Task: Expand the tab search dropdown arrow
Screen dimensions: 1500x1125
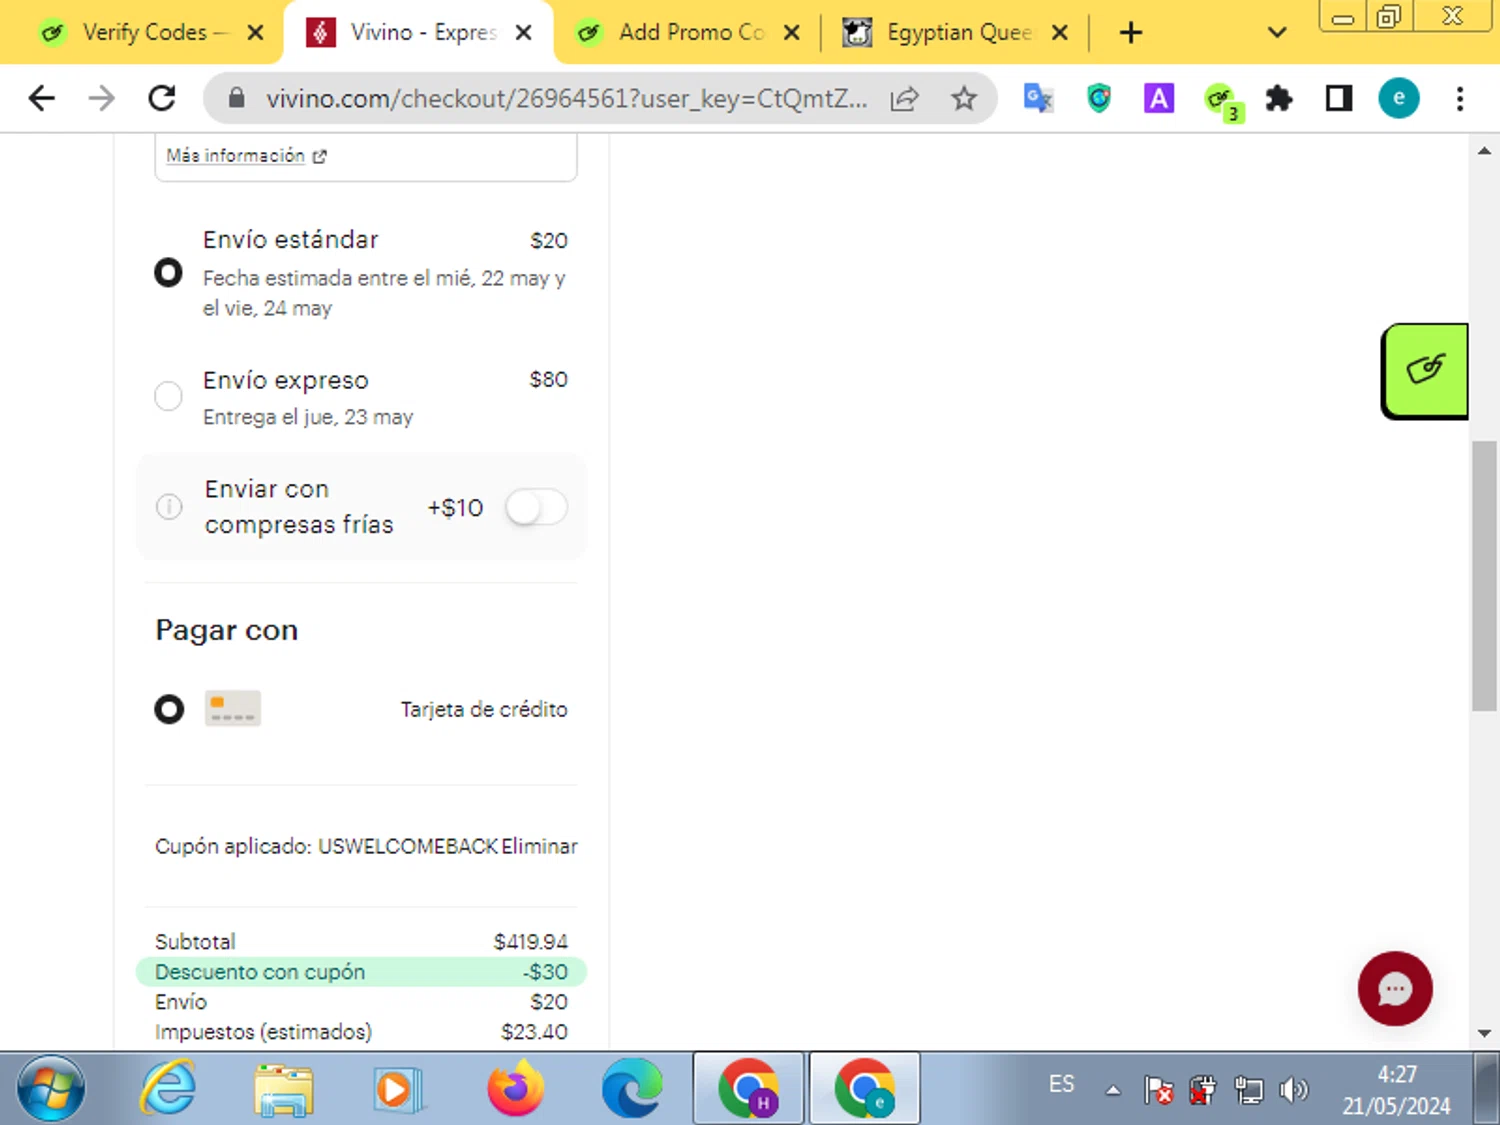Action: click(x=1277, y=33)
